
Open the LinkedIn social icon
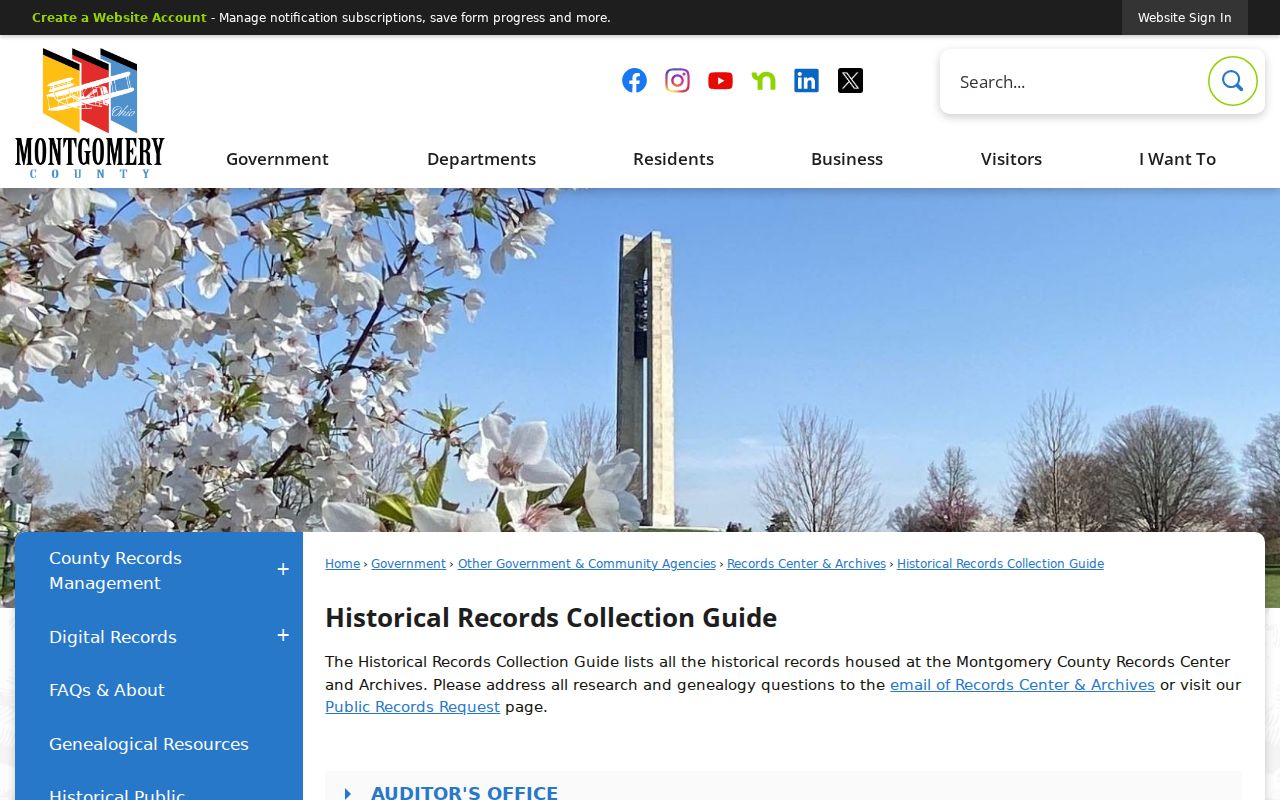click(x=806, y=81)
